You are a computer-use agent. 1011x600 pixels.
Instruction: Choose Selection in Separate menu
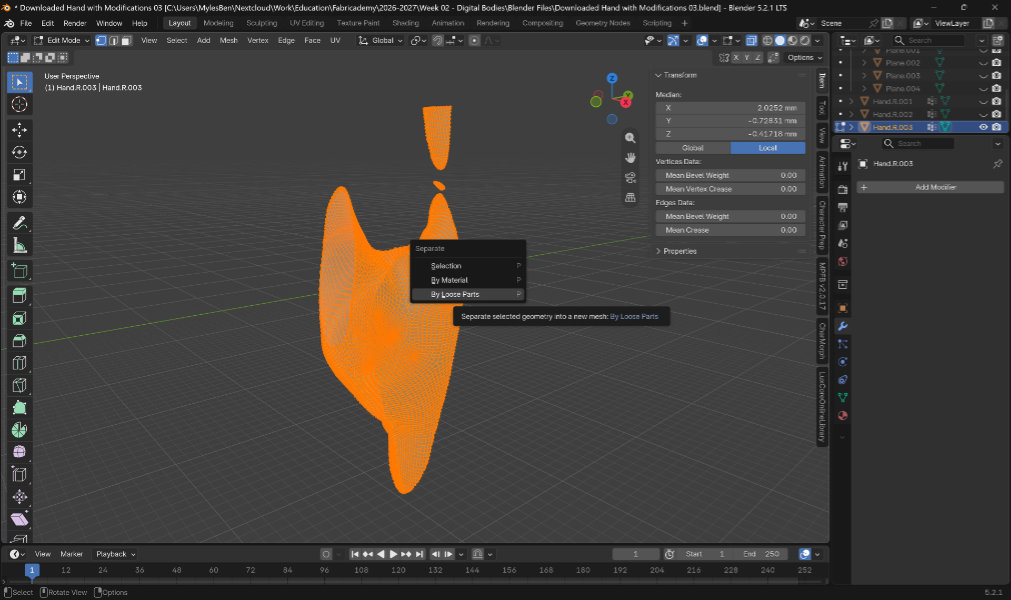pos(468,266)
